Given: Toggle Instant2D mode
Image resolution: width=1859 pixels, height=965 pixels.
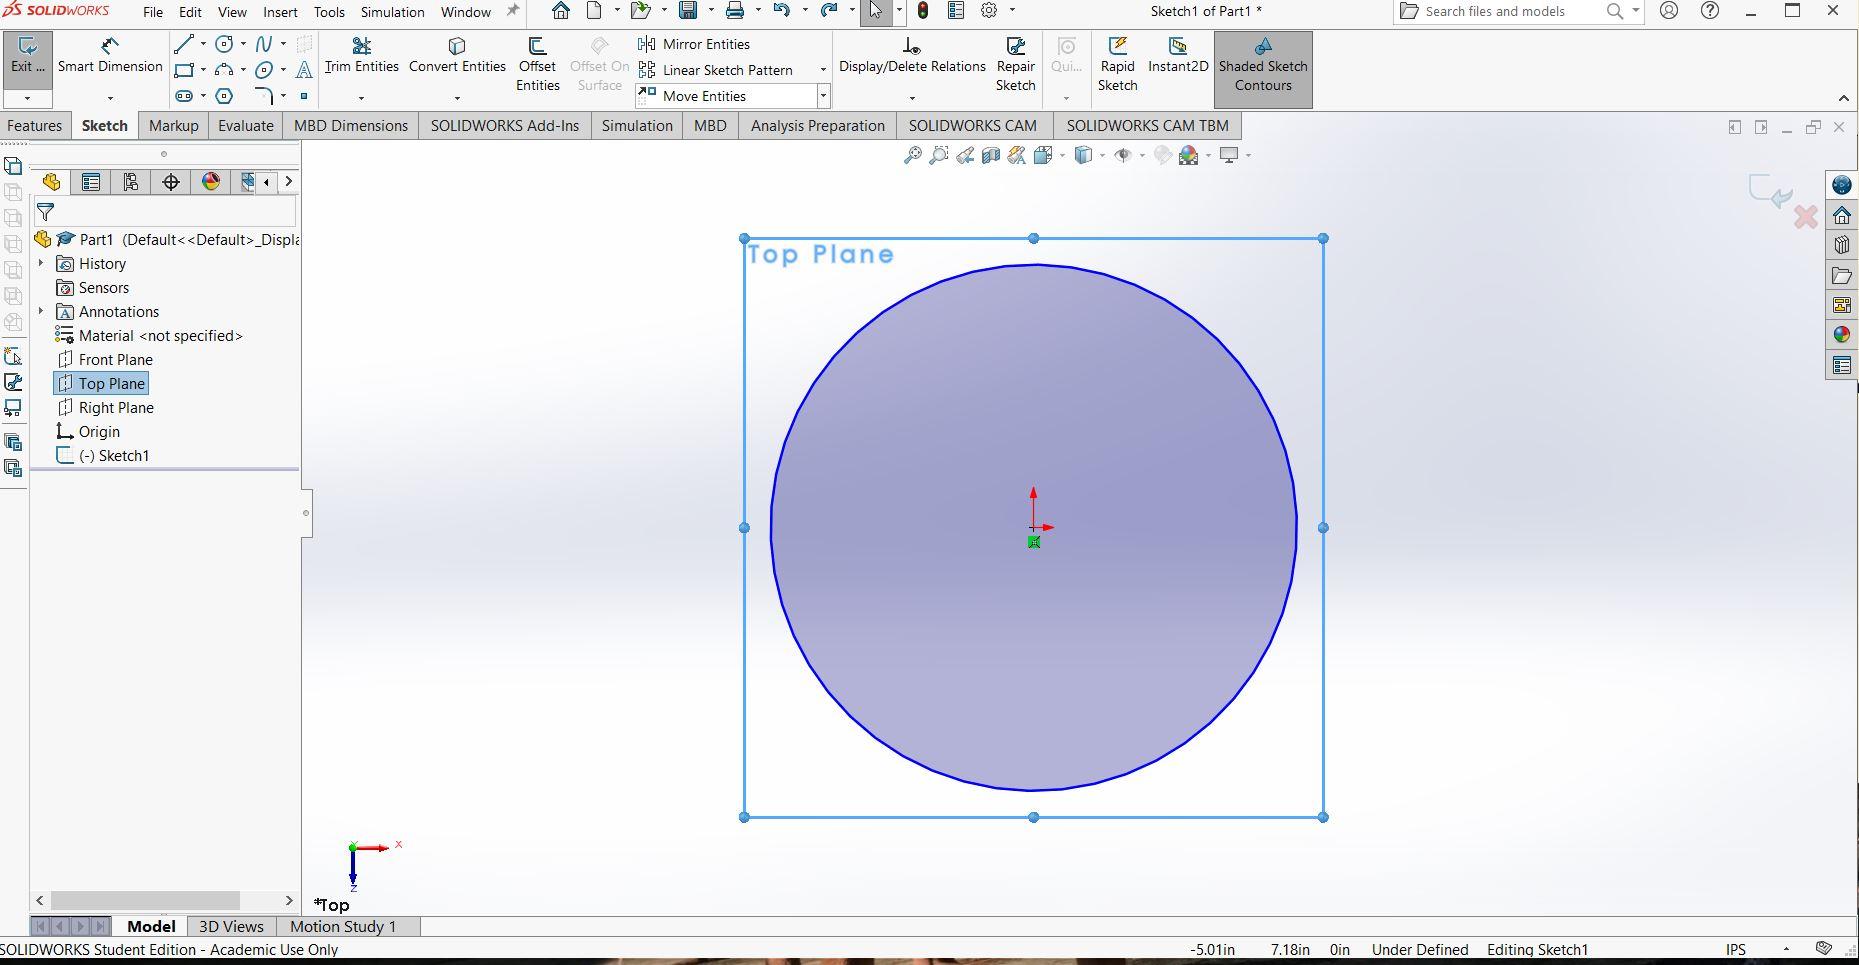Looking at the screenshot, I should pyautogui.click(x=1178, y=56).
